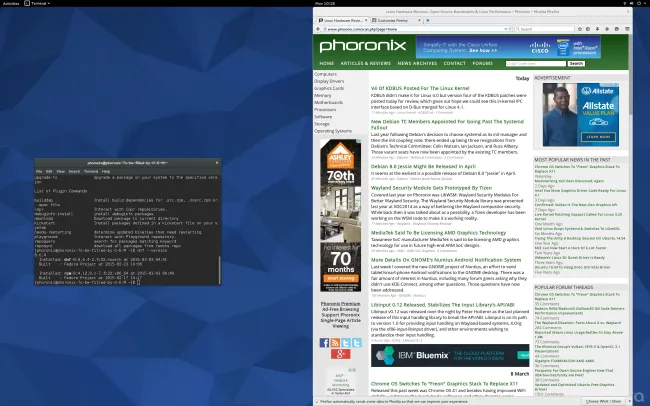Close the terminal window
Image resolution: width=650 pixels, height=406 pixels.
tap(216, 163)
